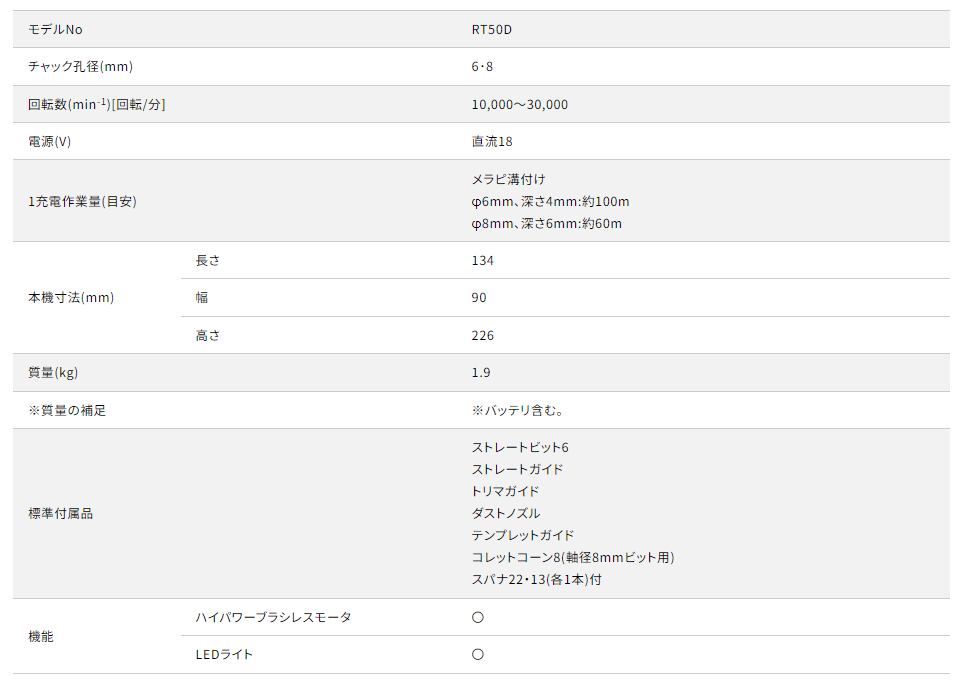The image size is (976, 684).
Task: Select the width value 90
Action: (x=479, y=298)
